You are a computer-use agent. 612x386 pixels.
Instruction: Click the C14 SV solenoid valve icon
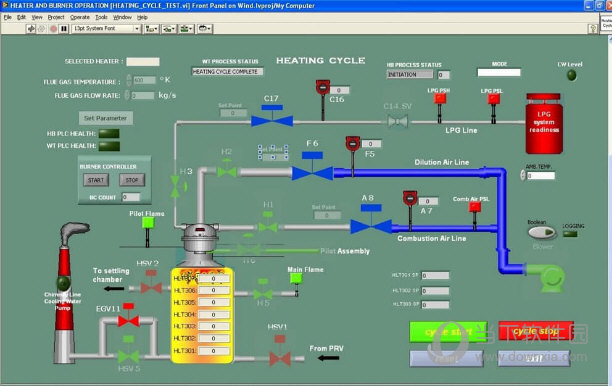(398, 122)
